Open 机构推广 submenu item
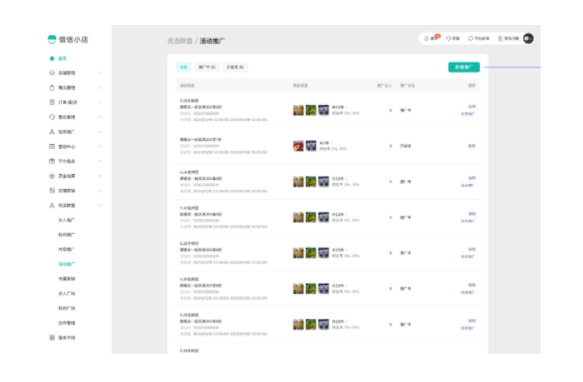 coord(67,235)
